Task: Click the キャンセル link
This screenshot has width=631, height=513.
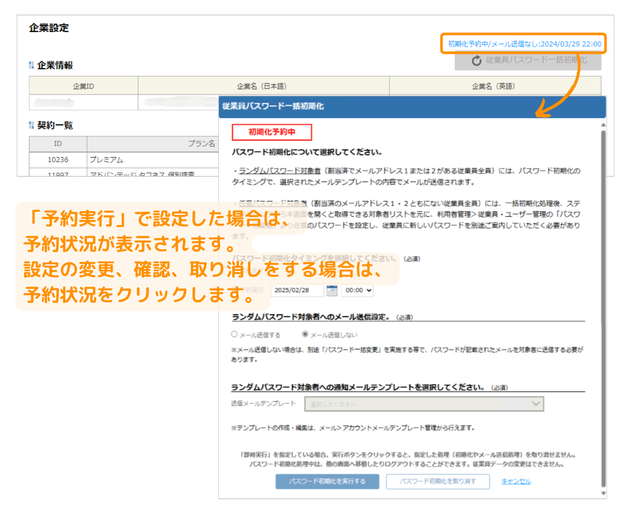Action: [x=516, y=481]
